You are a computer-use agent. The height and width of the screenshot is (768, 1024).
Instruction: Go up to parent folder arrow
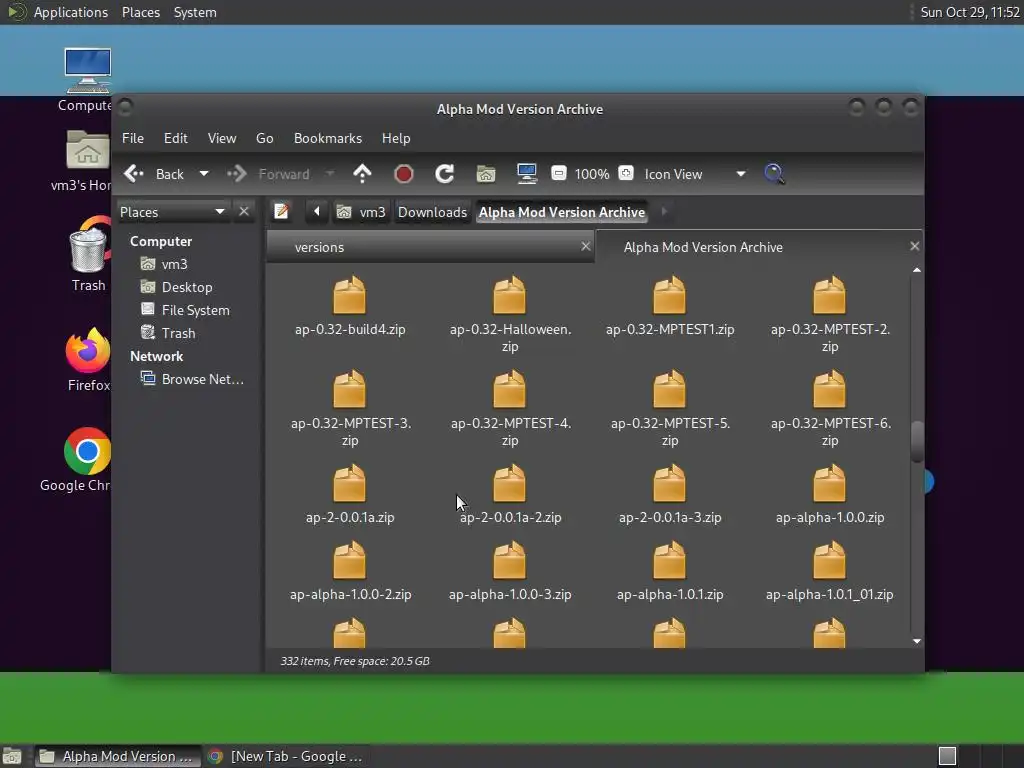point(362,174)
